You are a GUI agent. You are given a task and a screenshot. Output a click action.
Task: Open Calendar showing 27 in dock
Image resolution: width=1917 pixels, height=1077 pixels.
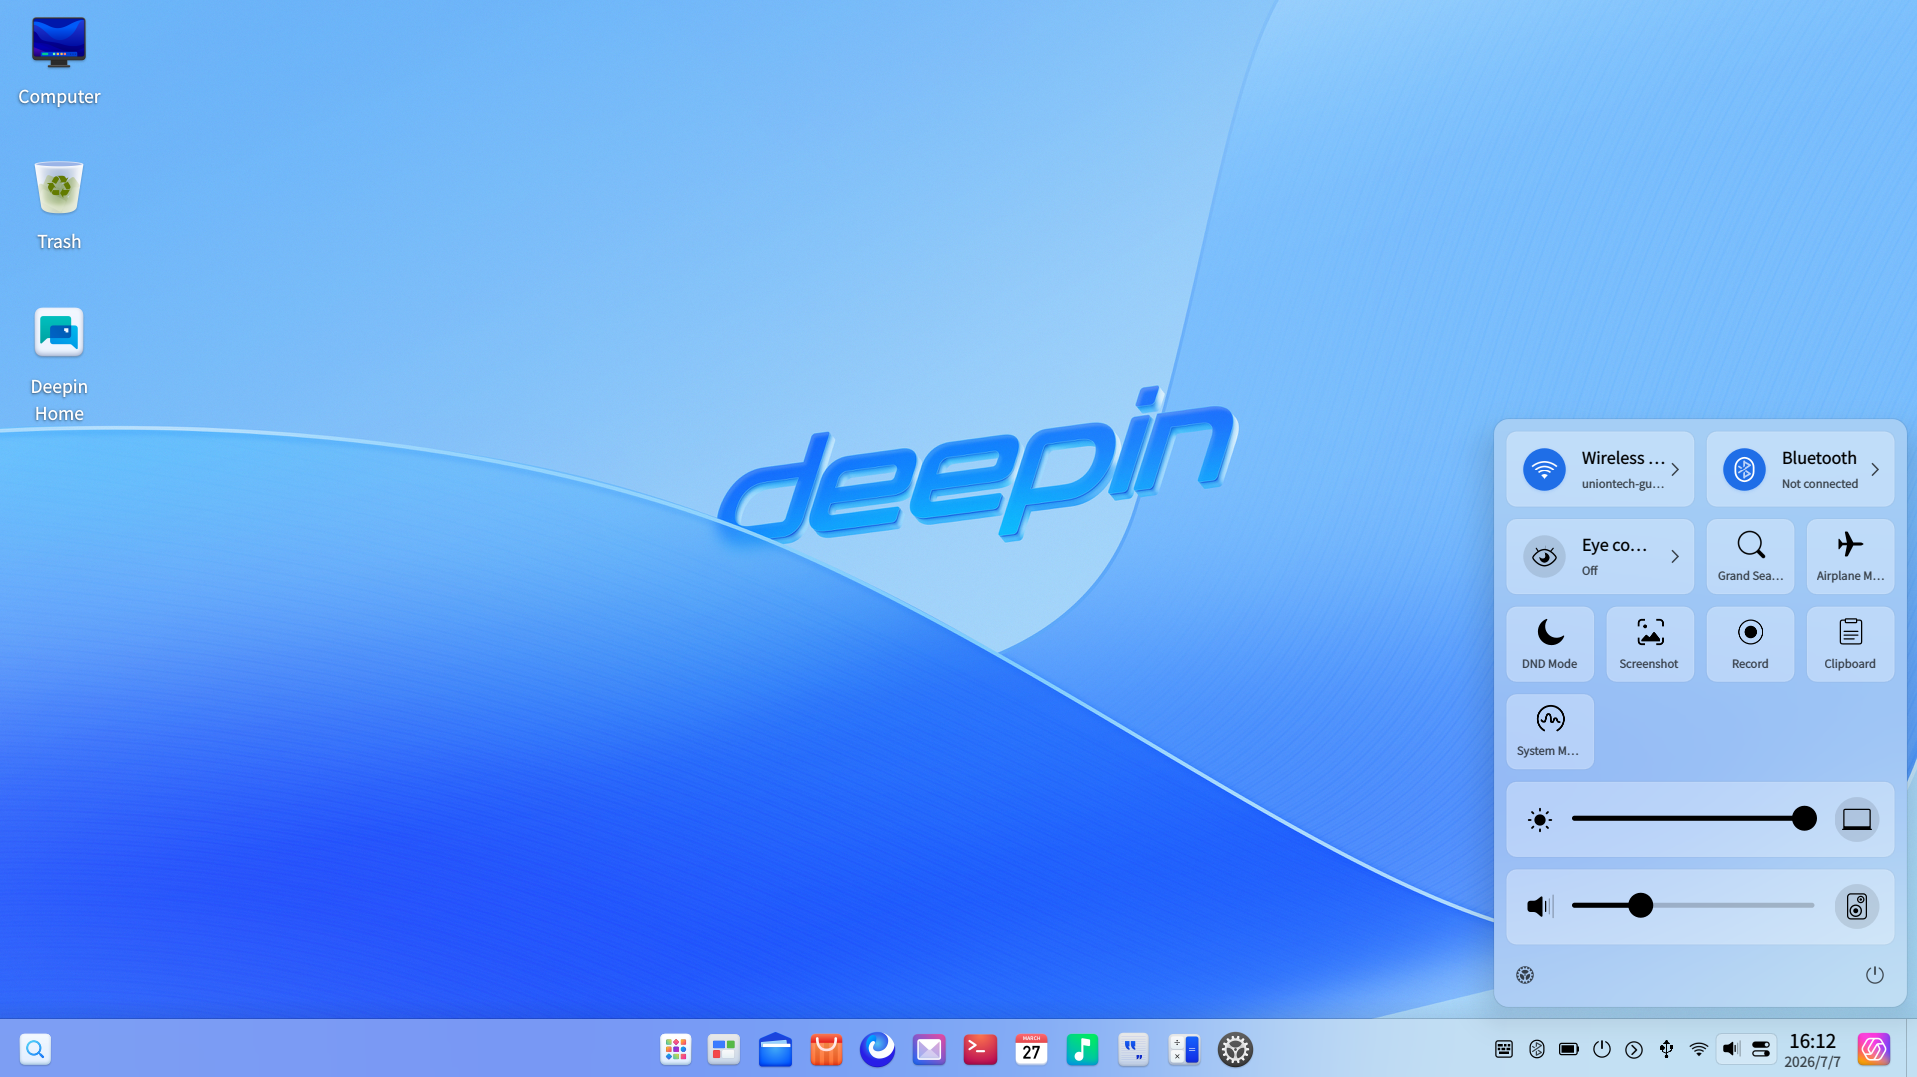click(x=1031, y=1049)
